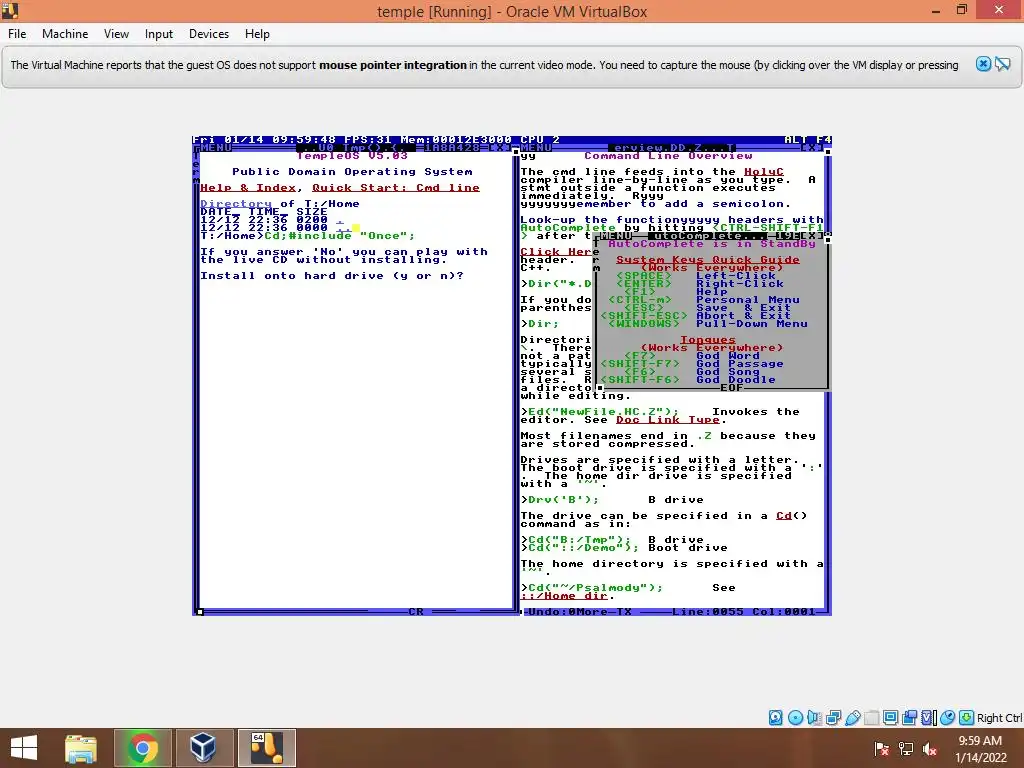Image resolution: width=1024 pixels, height=768 pixels.
Task: Click the virtualization features V icon
Action: (x=928, y=718)
